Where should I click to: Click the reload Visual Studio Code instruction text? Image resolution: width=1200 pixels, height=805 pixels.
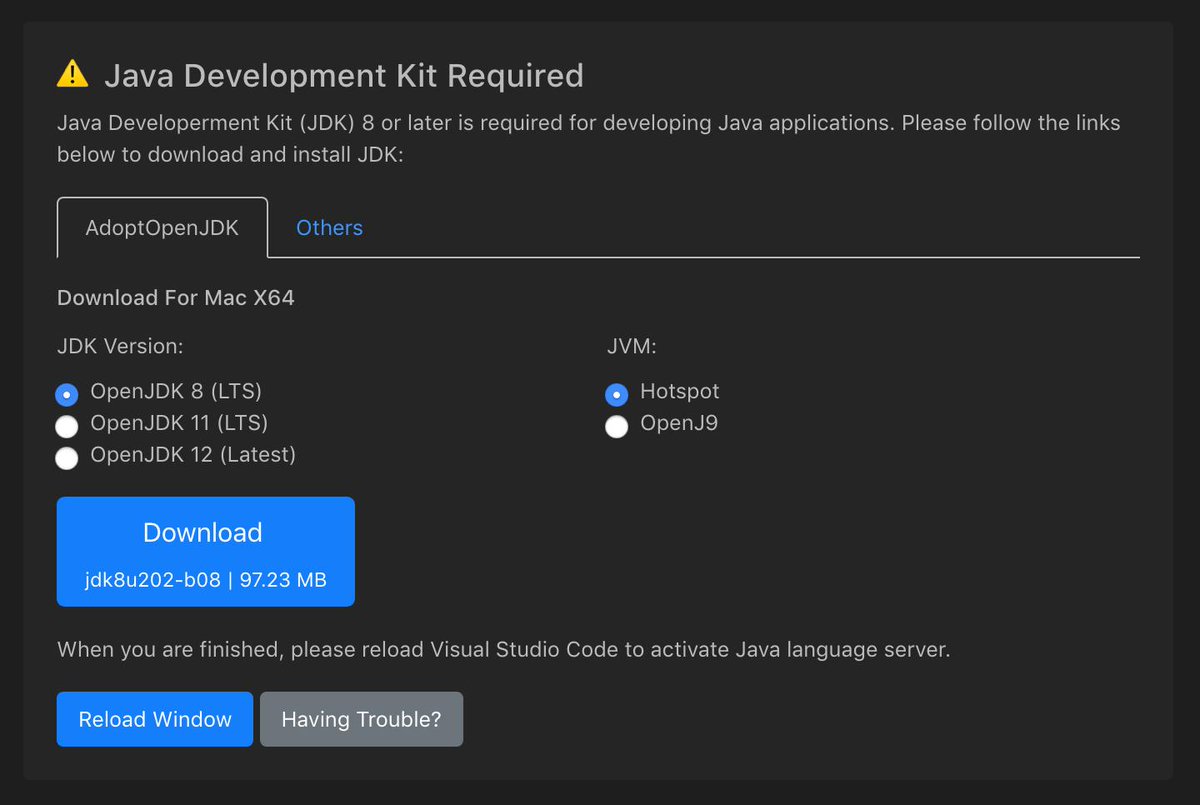point(504,649)
